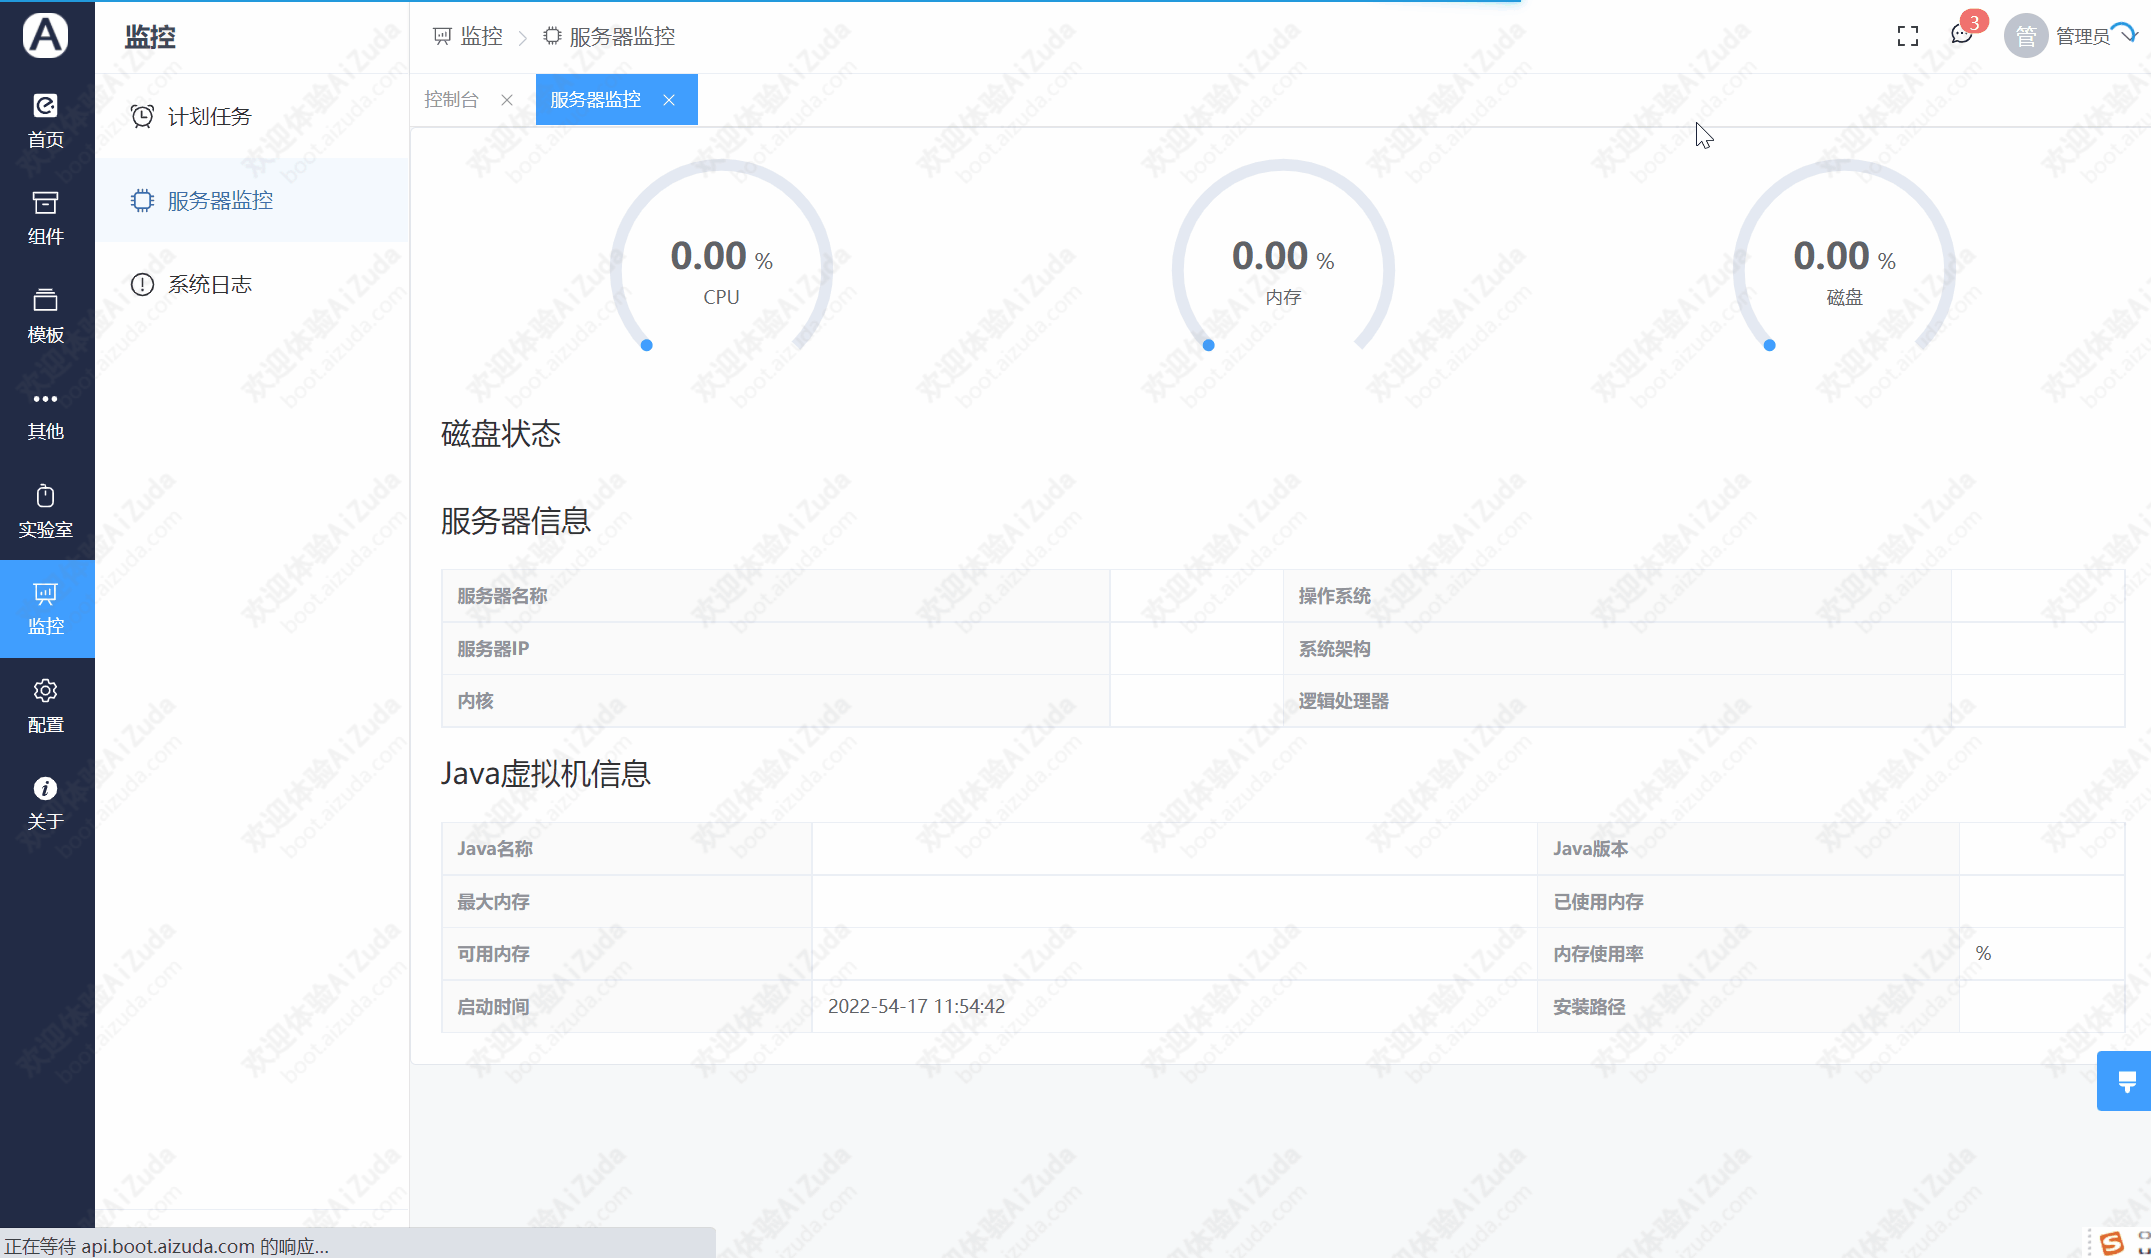Close the 服务器监控 tab
This screenshot has height=1258, width=2151.
coord(669,100)
